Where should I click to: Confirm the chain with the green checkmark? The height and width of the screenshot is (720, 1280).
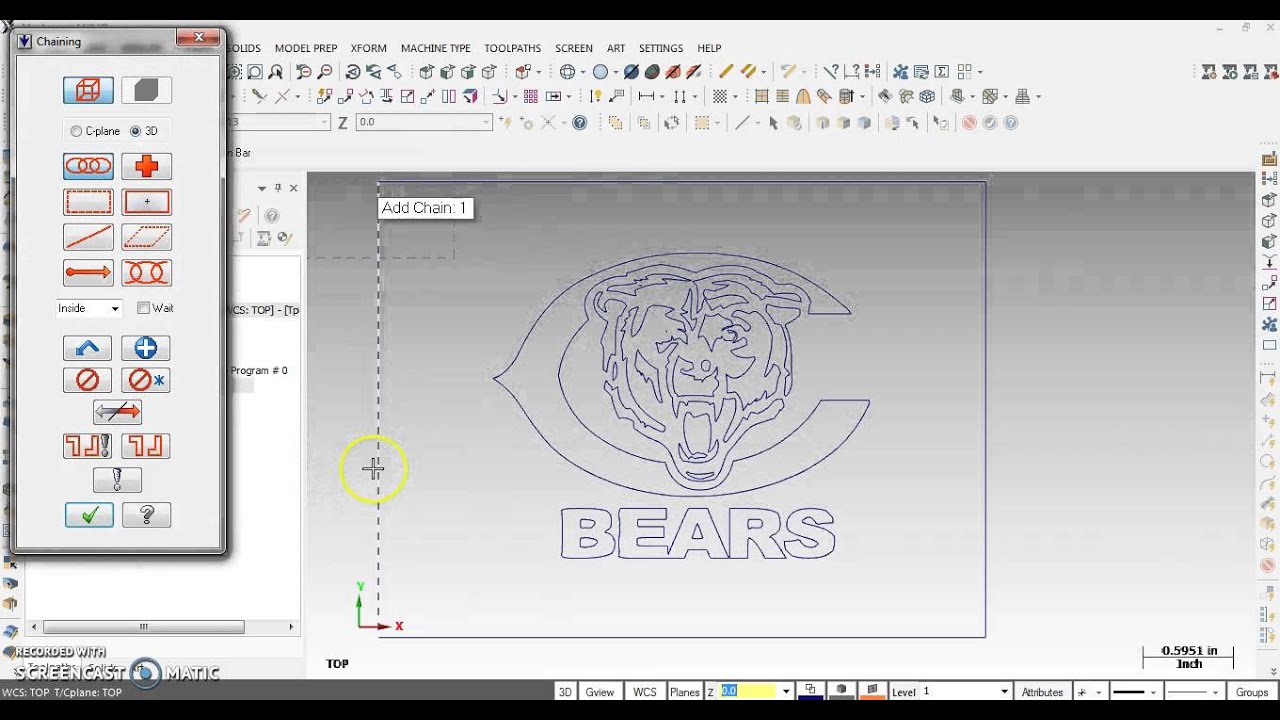point(89,515)
